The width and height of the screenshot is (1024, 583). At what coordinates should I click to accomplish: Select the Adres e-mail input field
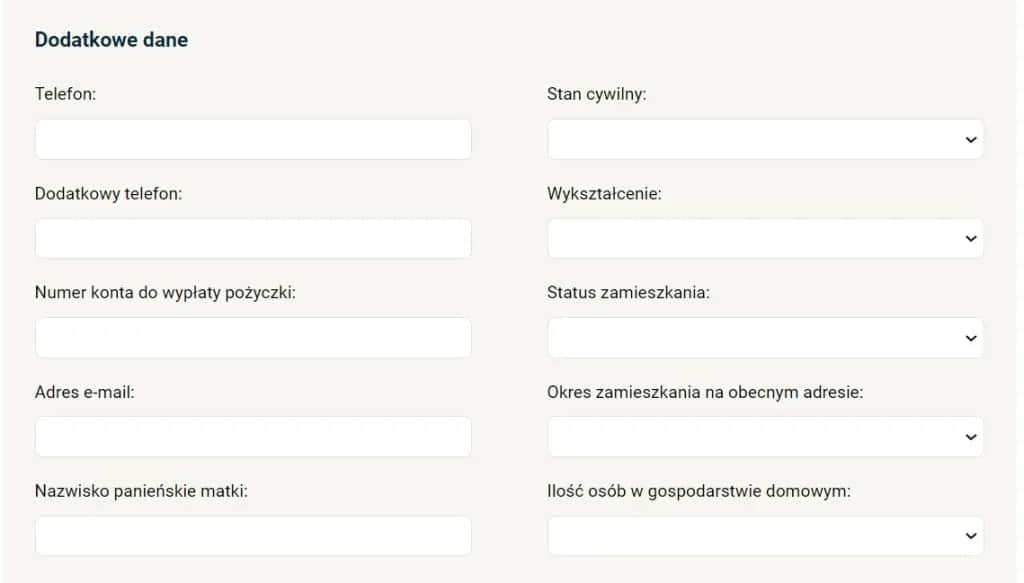click(x=252, y=436)
